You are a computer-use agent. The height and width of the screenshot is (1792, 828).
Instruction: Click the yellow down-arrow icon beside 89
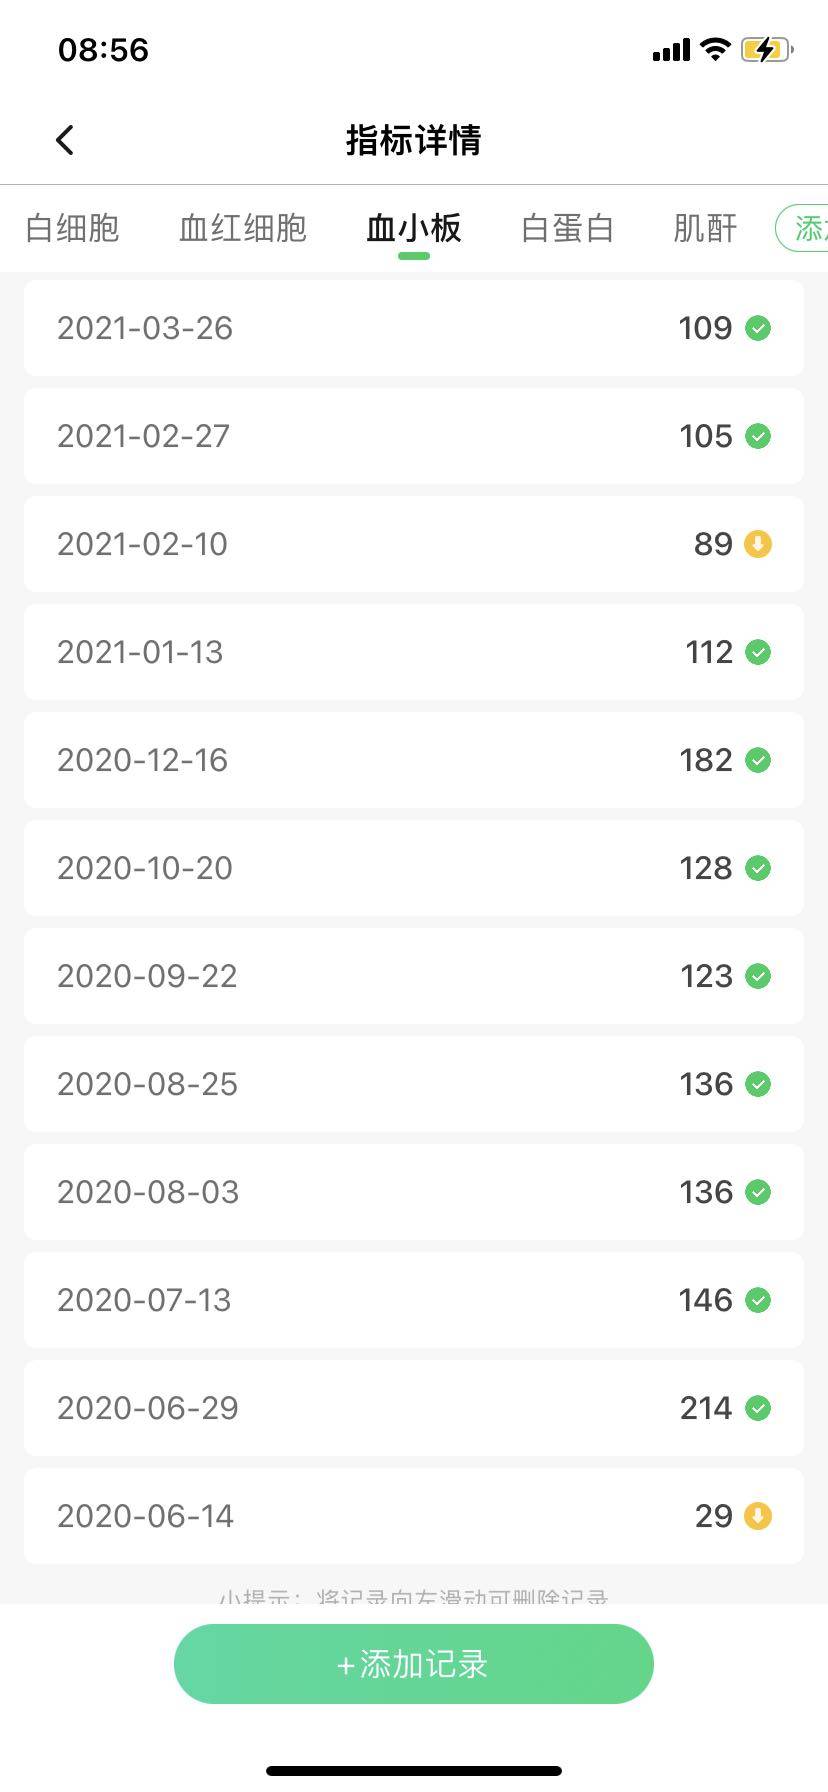tap(758, 544)
